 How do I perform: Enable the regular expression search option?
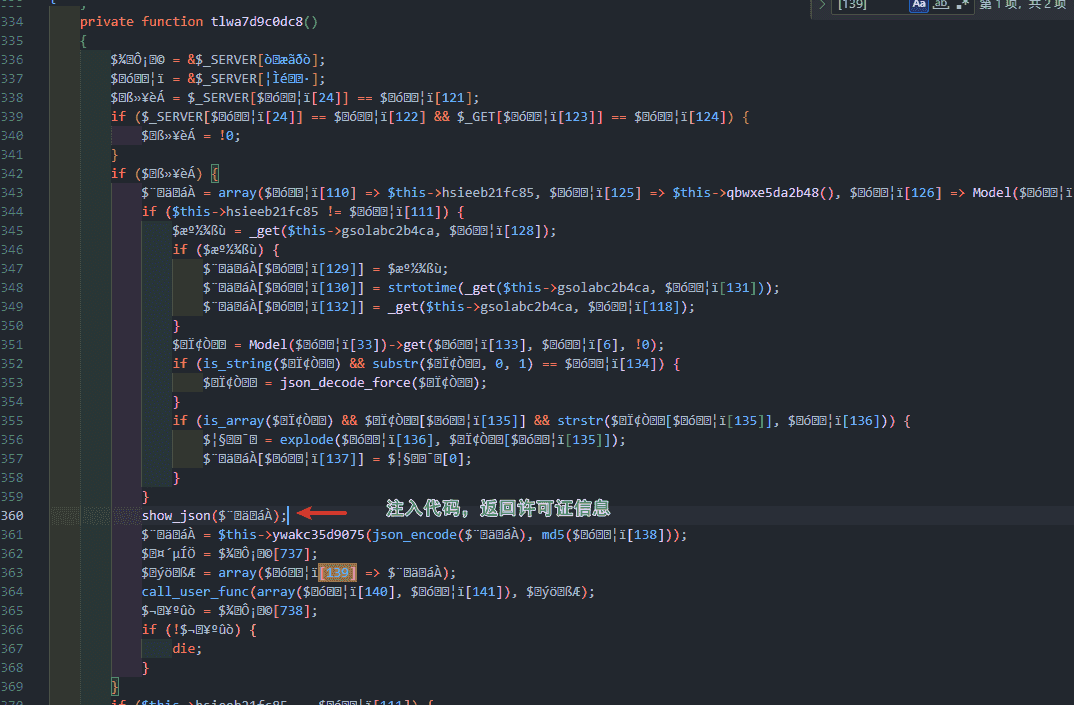(x=961, y=5)
